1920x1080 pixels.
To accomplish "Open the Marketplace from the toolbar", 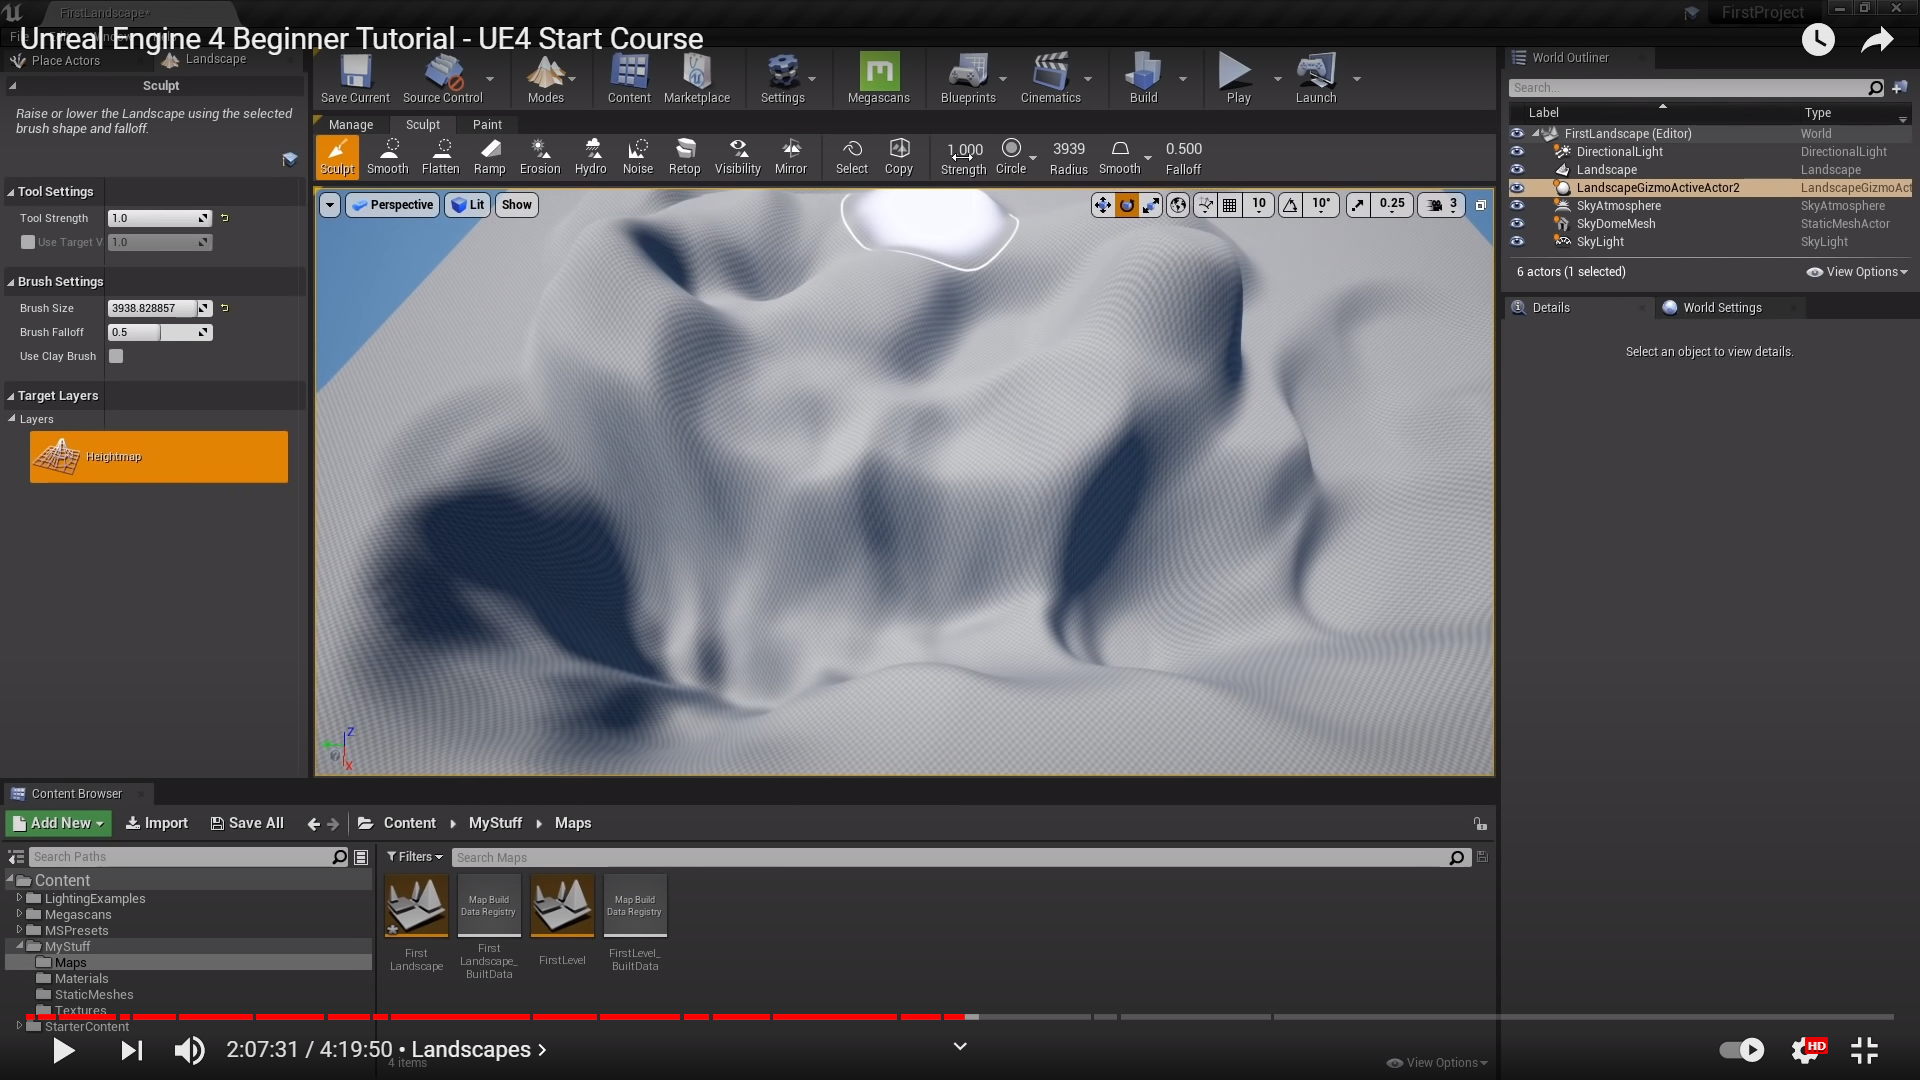I will (x=696, y=78).
